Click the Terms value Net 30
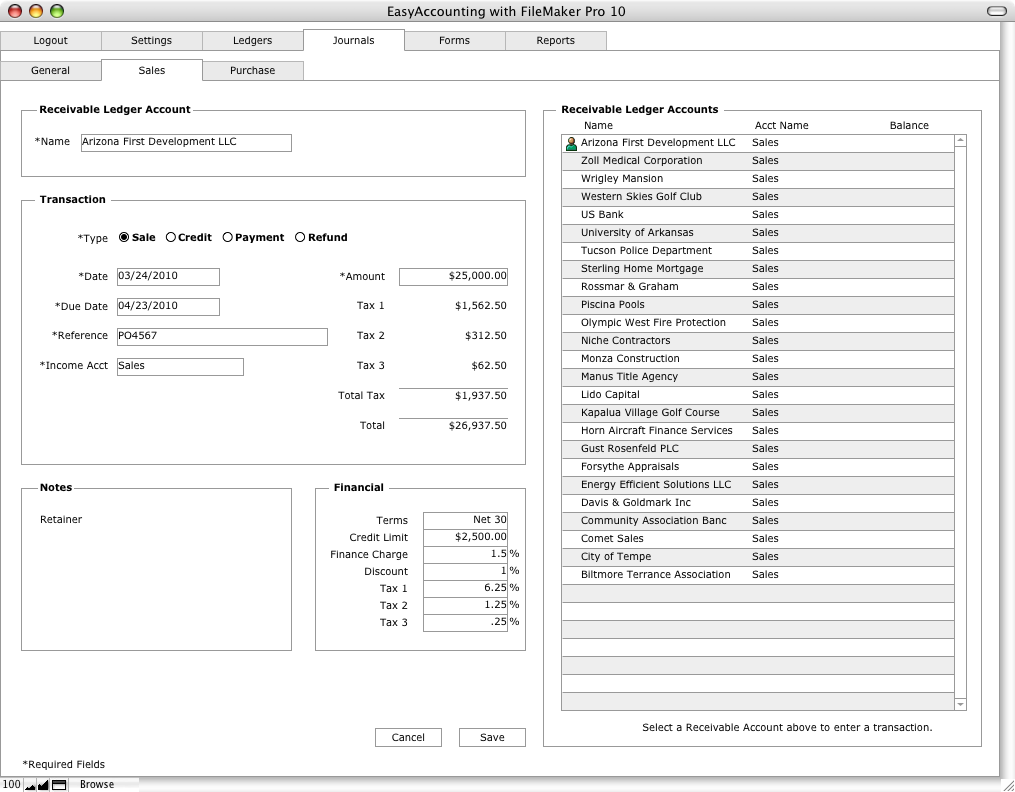Viewport: 1015px width, 792px height. coord(465,520)
